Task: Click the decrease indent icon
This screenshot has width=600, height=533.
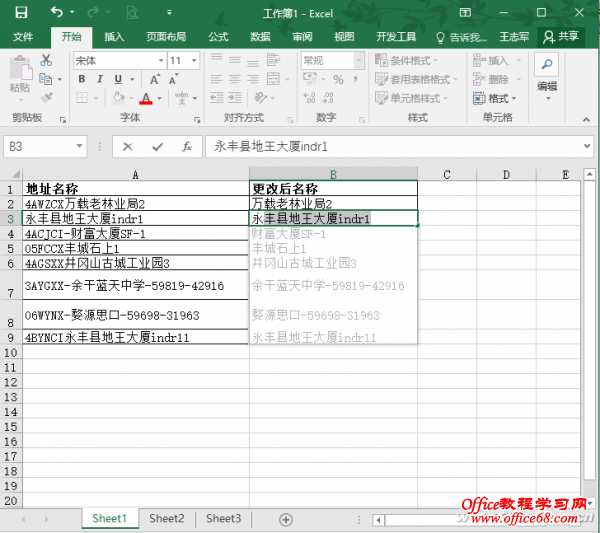Action: pyautogui.click(x=217, y=98)
